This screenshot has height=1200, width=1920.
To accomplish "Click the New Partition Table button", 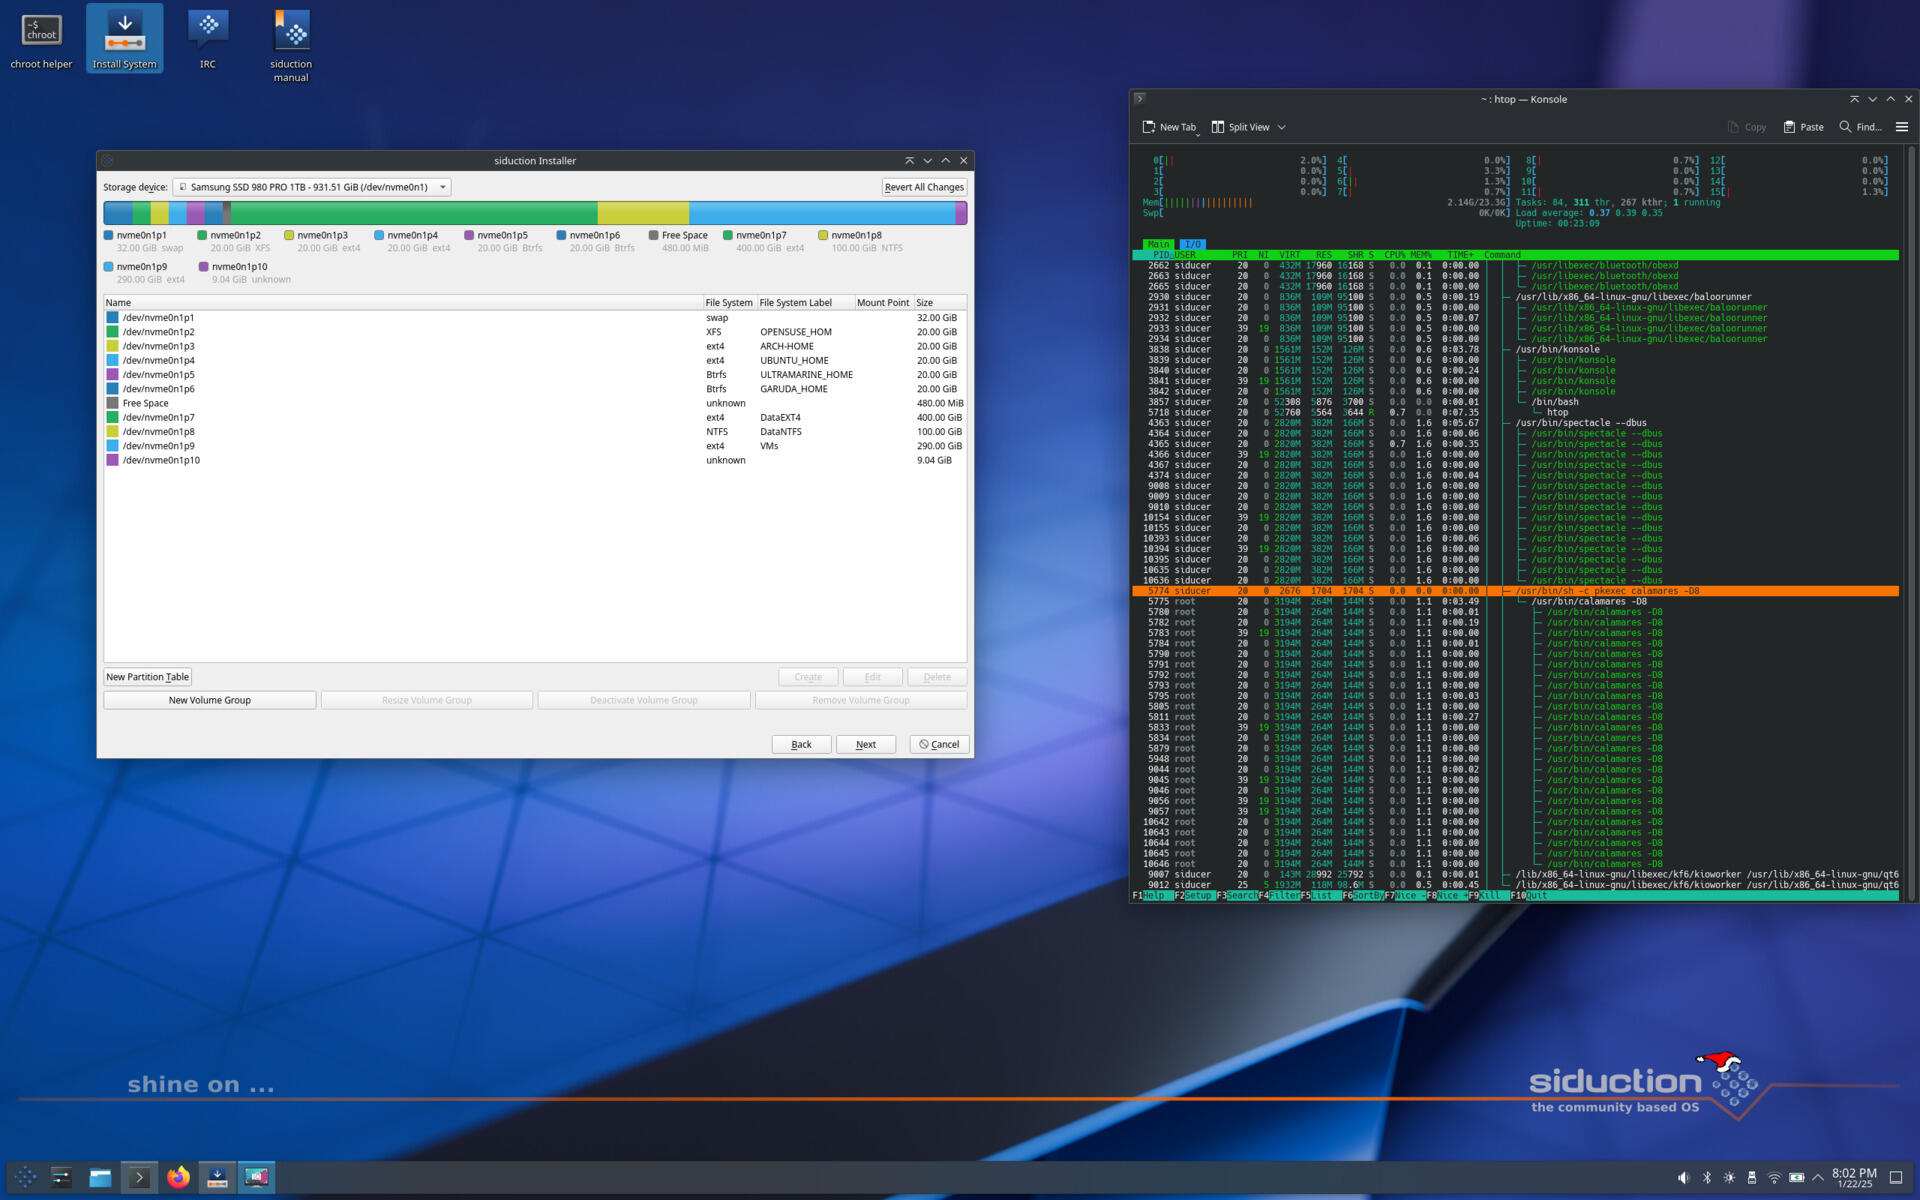I will 147,677.
